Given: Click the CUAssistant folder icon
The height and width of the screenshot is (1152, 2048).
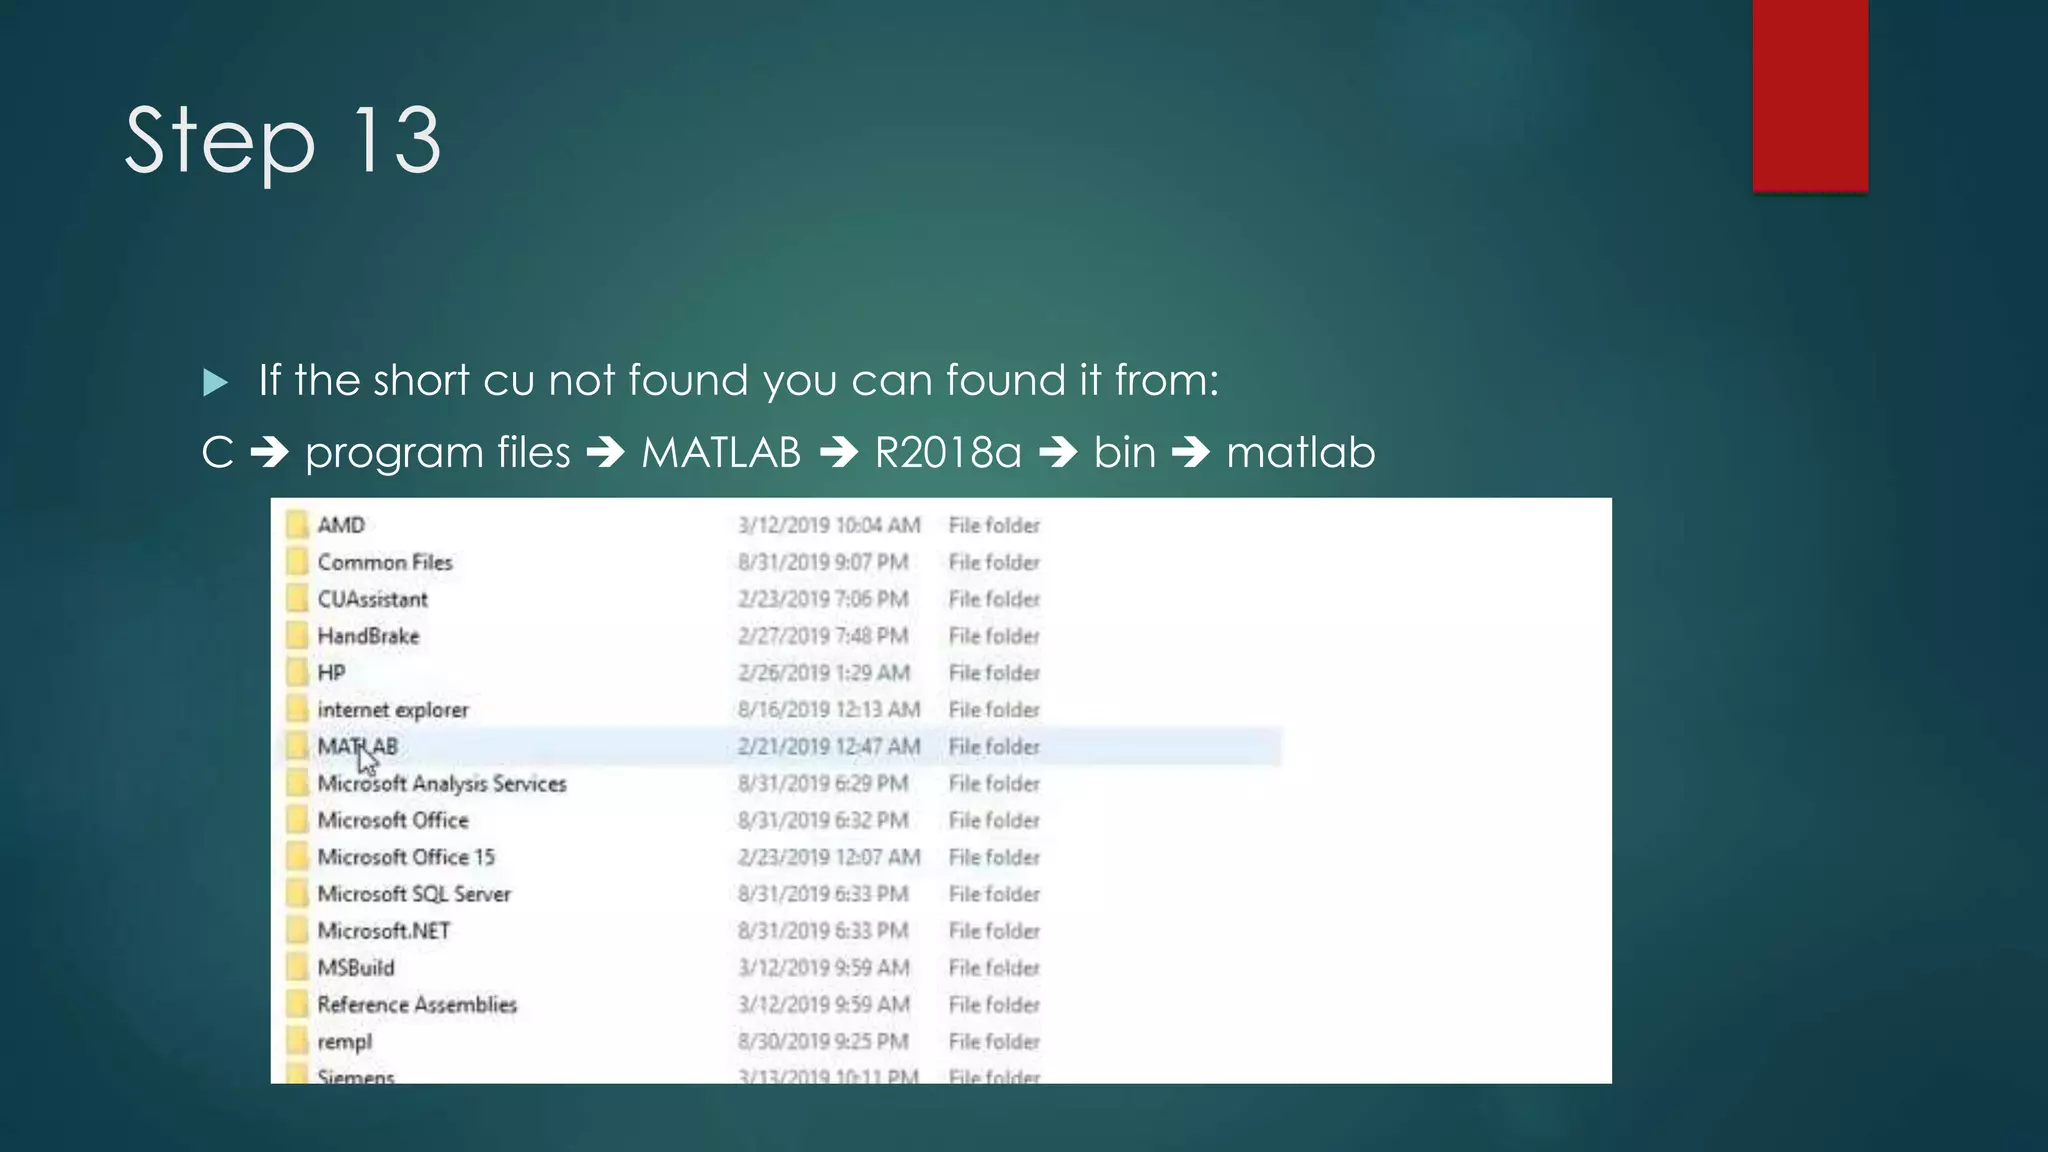Looking at the screenshot, I should 297,599.
